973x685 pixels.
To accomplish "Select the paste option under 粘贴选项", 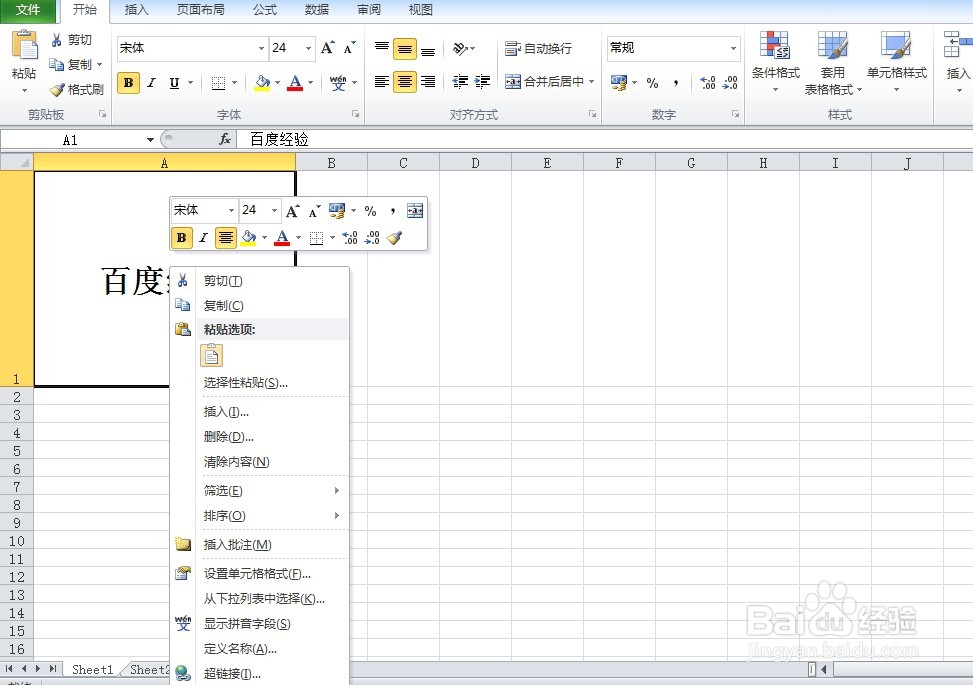I will click(211, 355).
